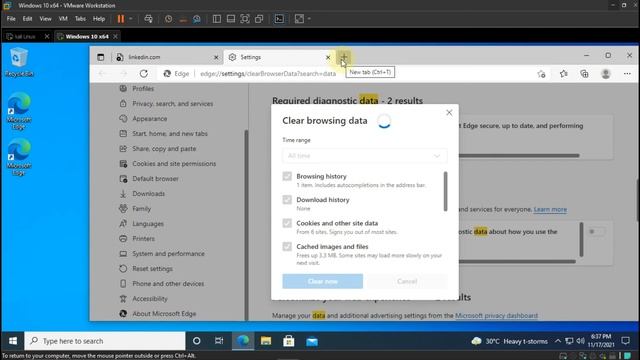Toggle Cookies and other site data checkbox
Viewport: 640px width, 360px height.
pyautogui.click(x=287, y=223)
